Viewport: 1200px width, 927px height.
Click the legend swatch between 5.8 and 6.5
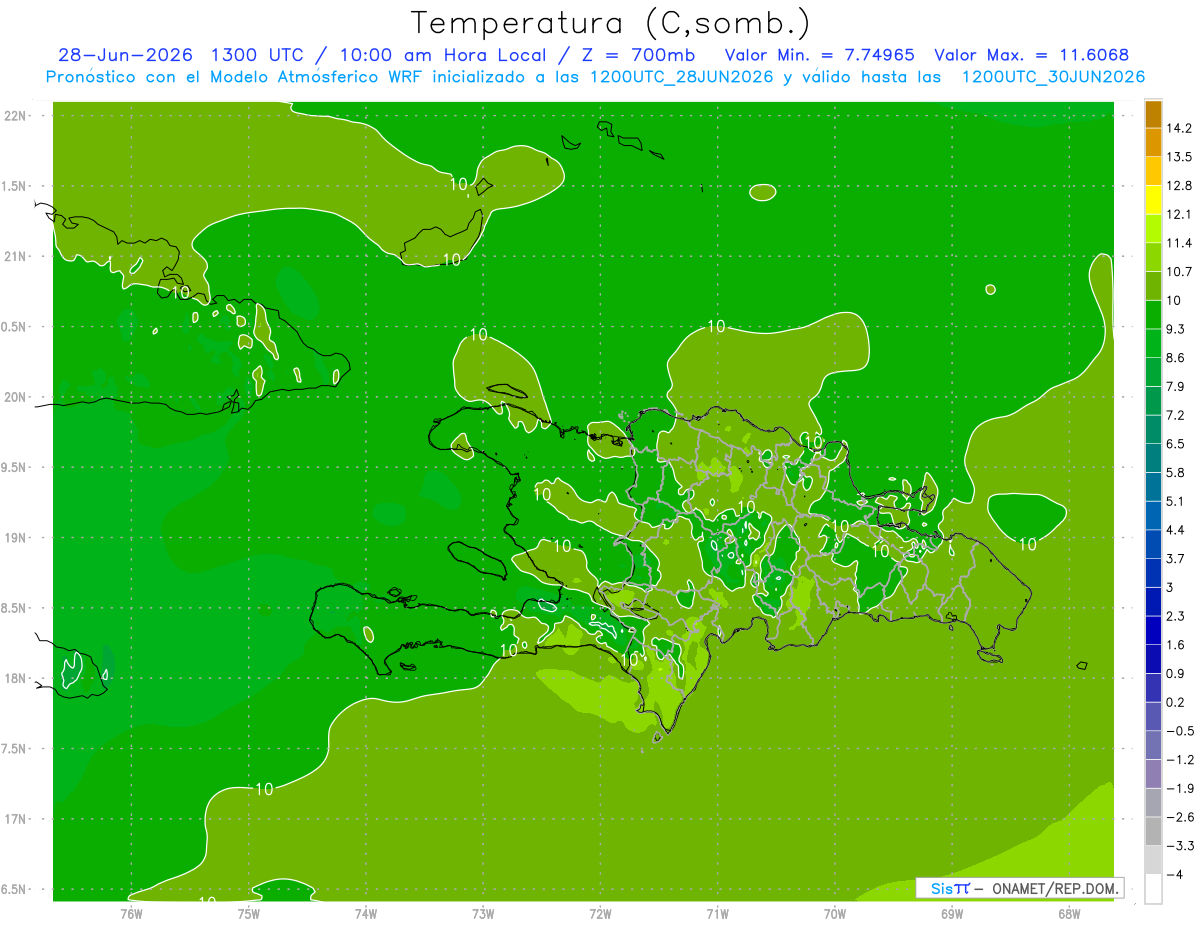1153,458
